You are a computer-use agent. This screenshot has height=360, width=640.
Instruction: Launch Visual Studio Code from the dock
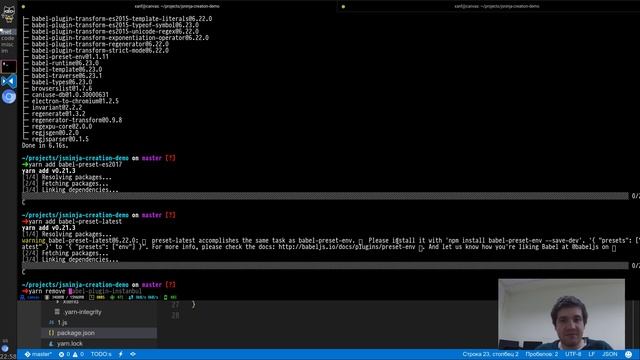(9, 81)
